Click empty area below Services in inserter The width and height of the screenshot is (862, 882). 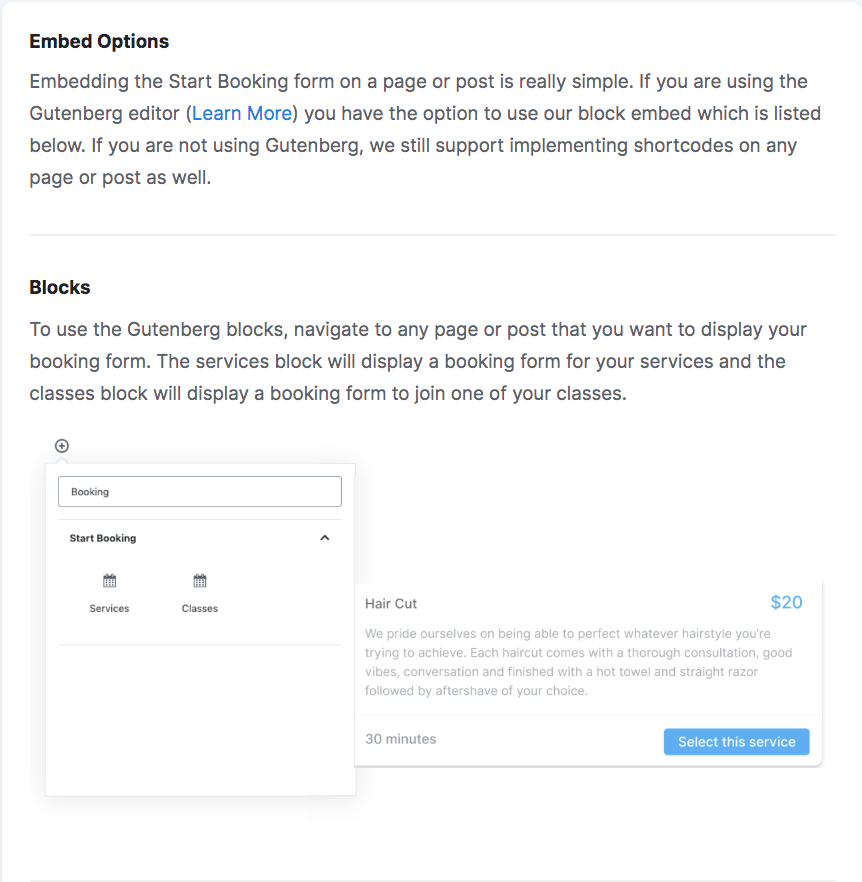point(200,720)
